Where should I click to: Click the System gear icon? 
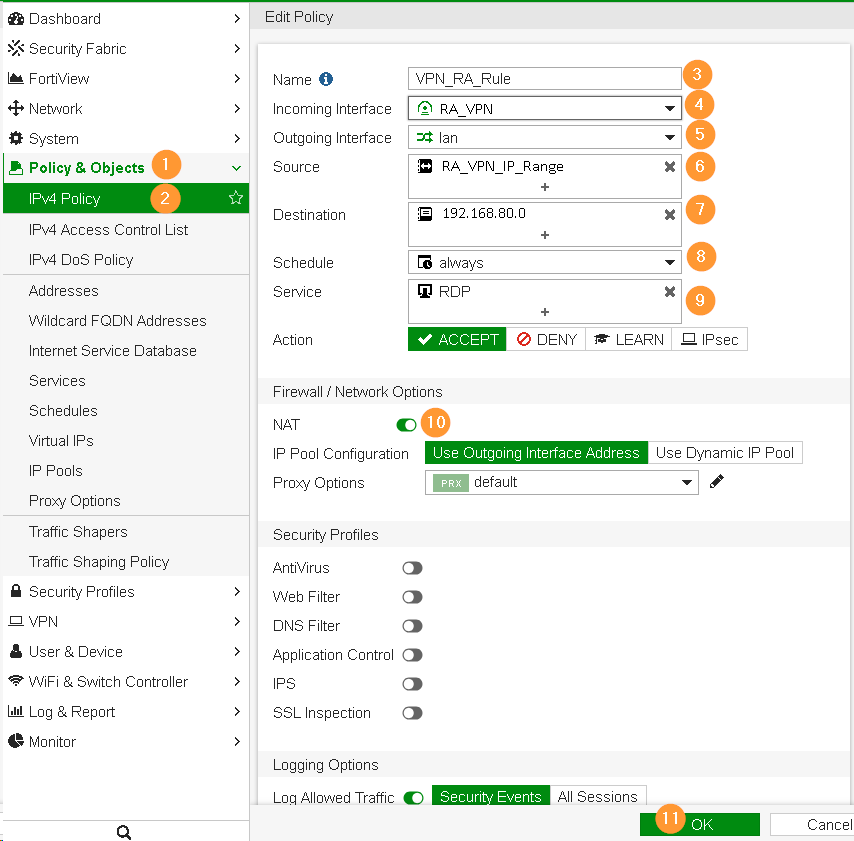(16, 138)
